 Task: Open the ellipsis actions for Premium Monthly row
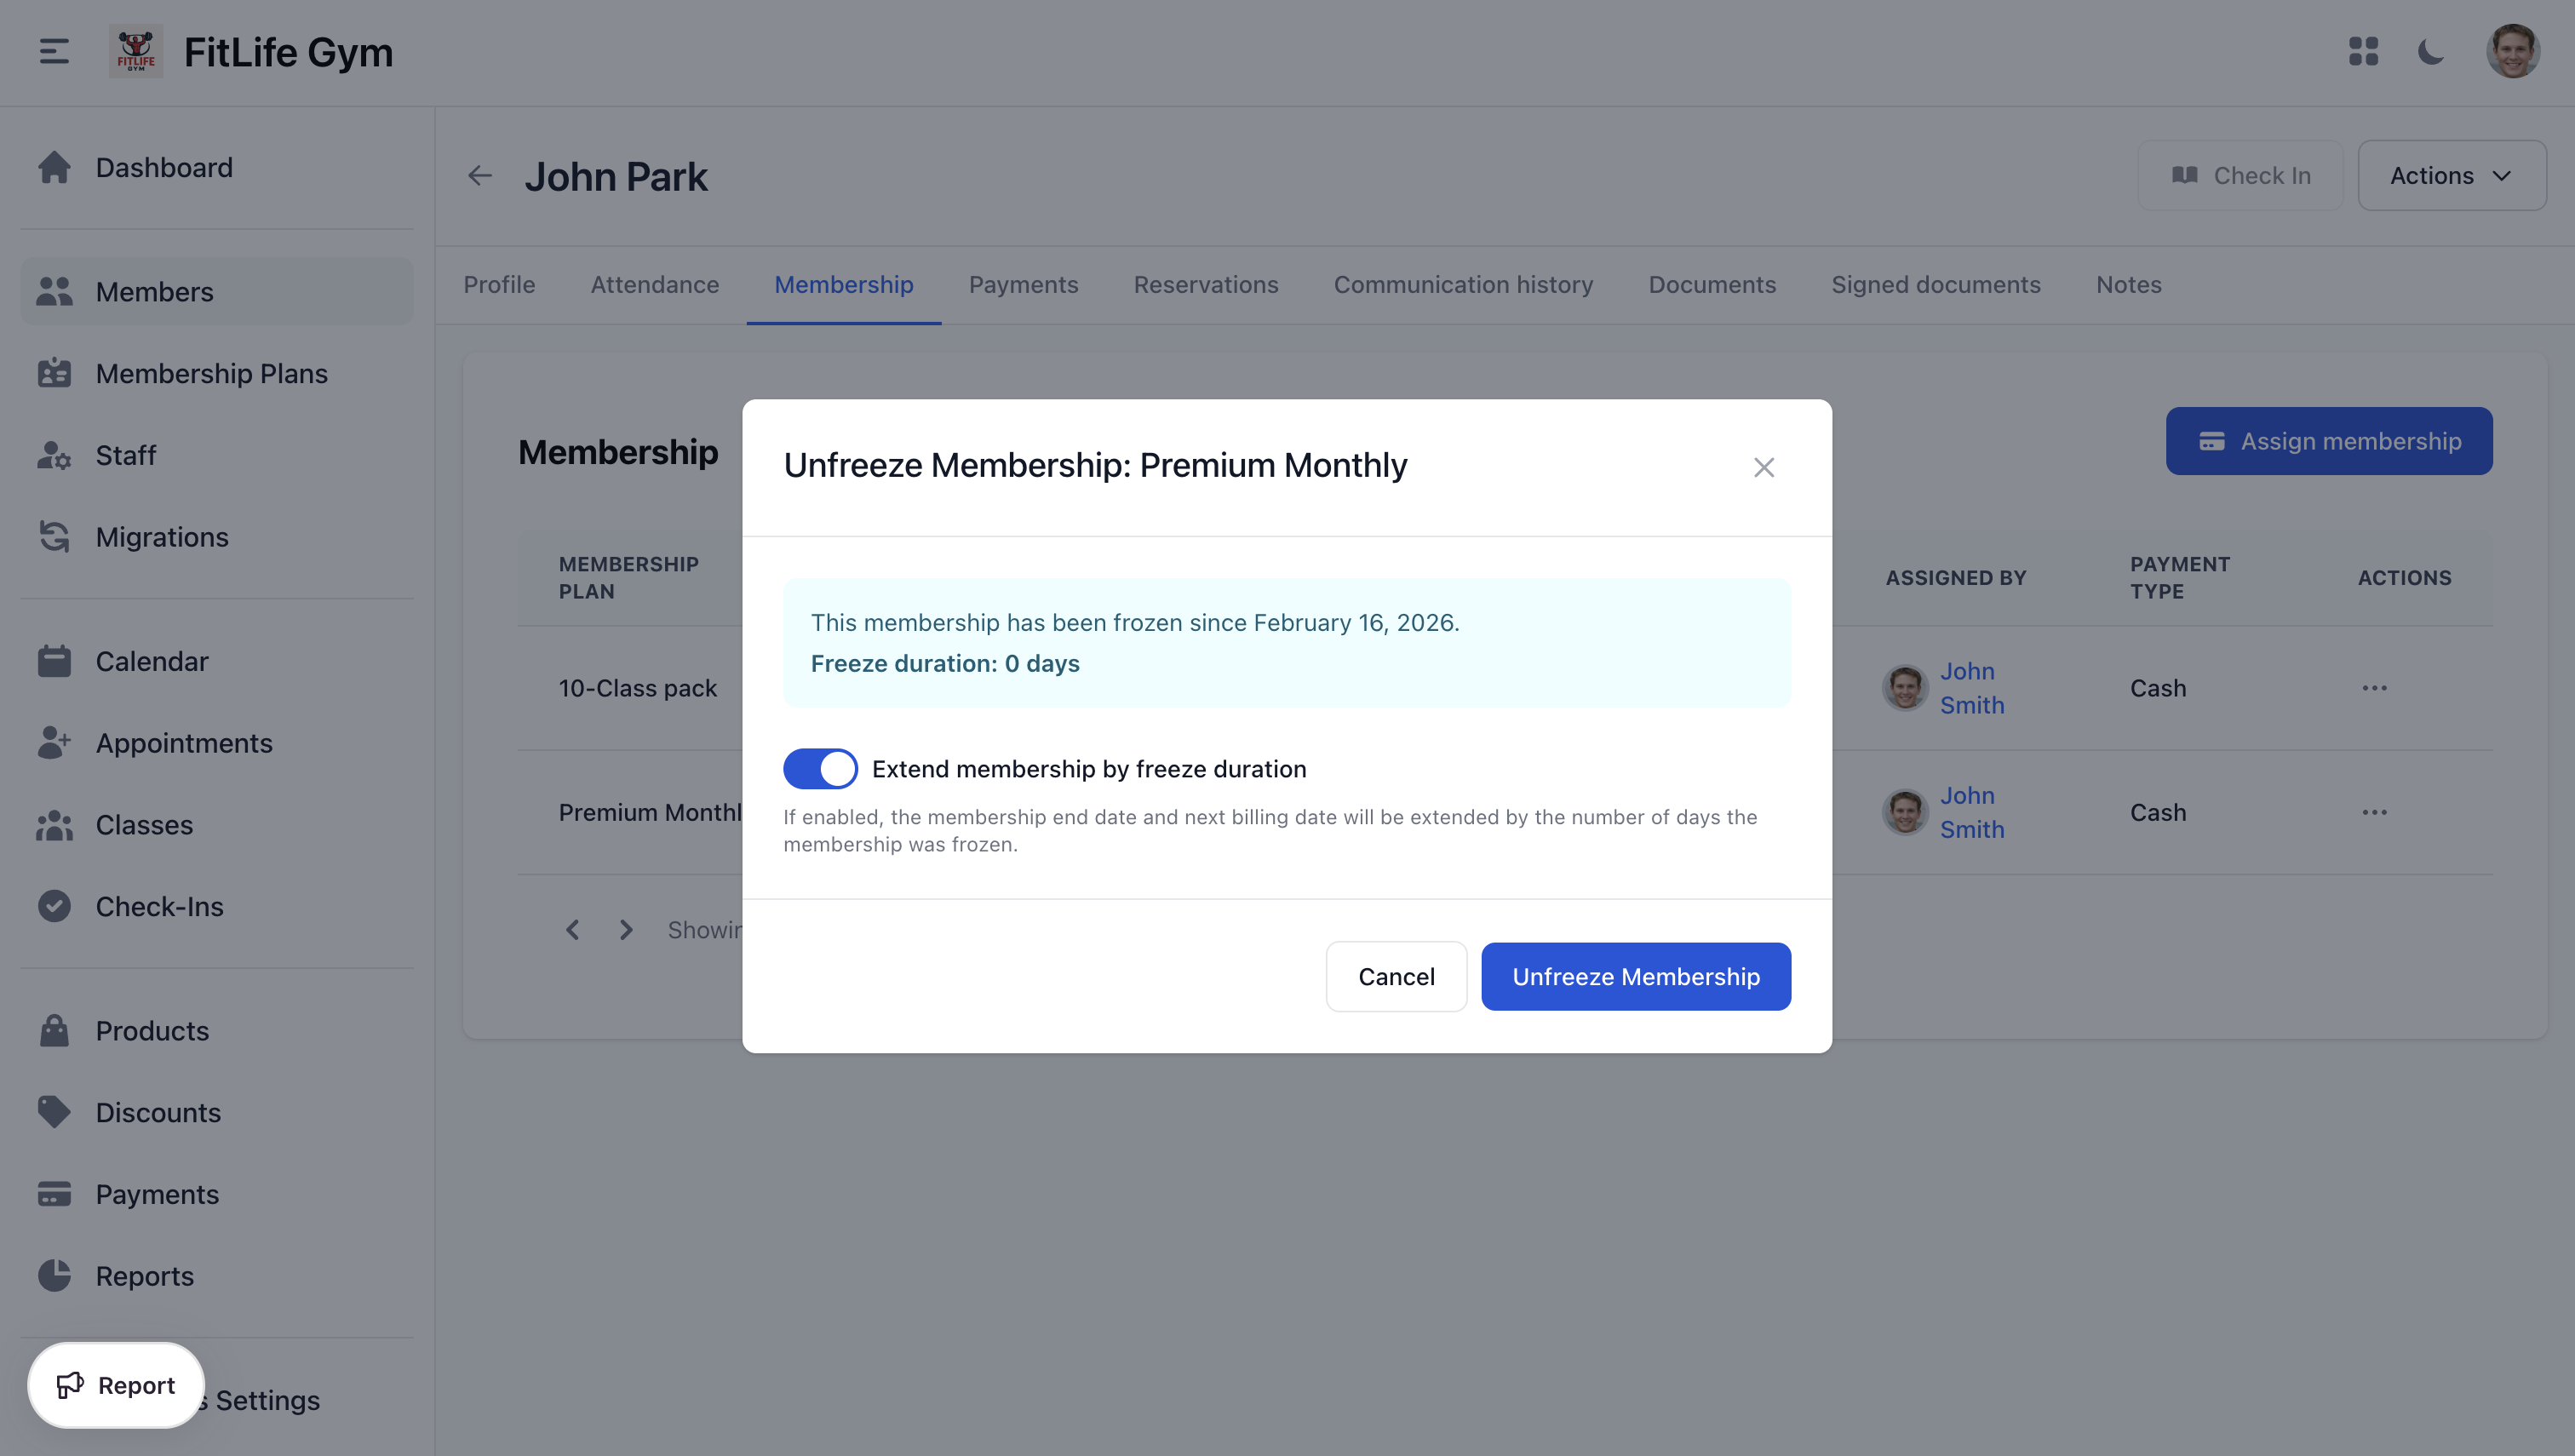tap(2375, 812)
